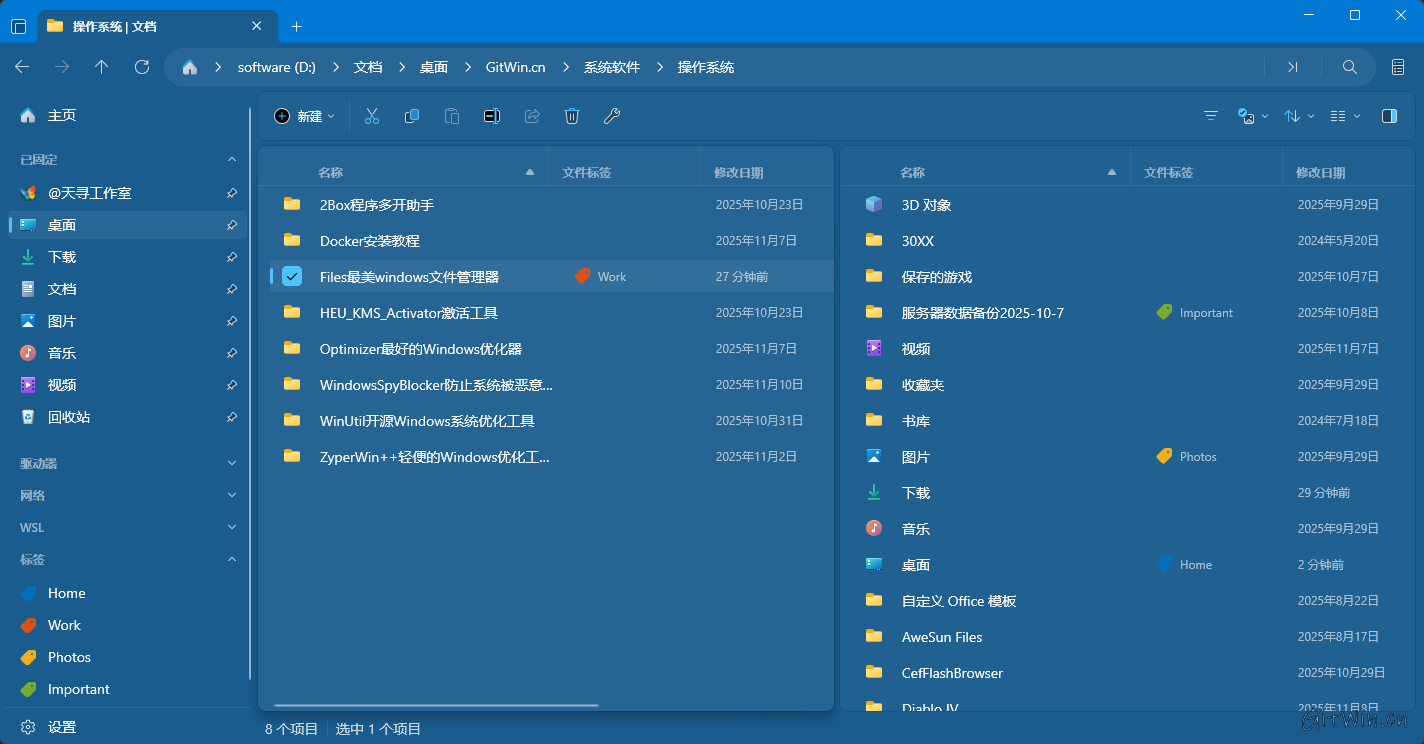Open the 新建 dropdown menu
Image resolution: width=1424 pixels, height=744 pixels.
(305, 116)
